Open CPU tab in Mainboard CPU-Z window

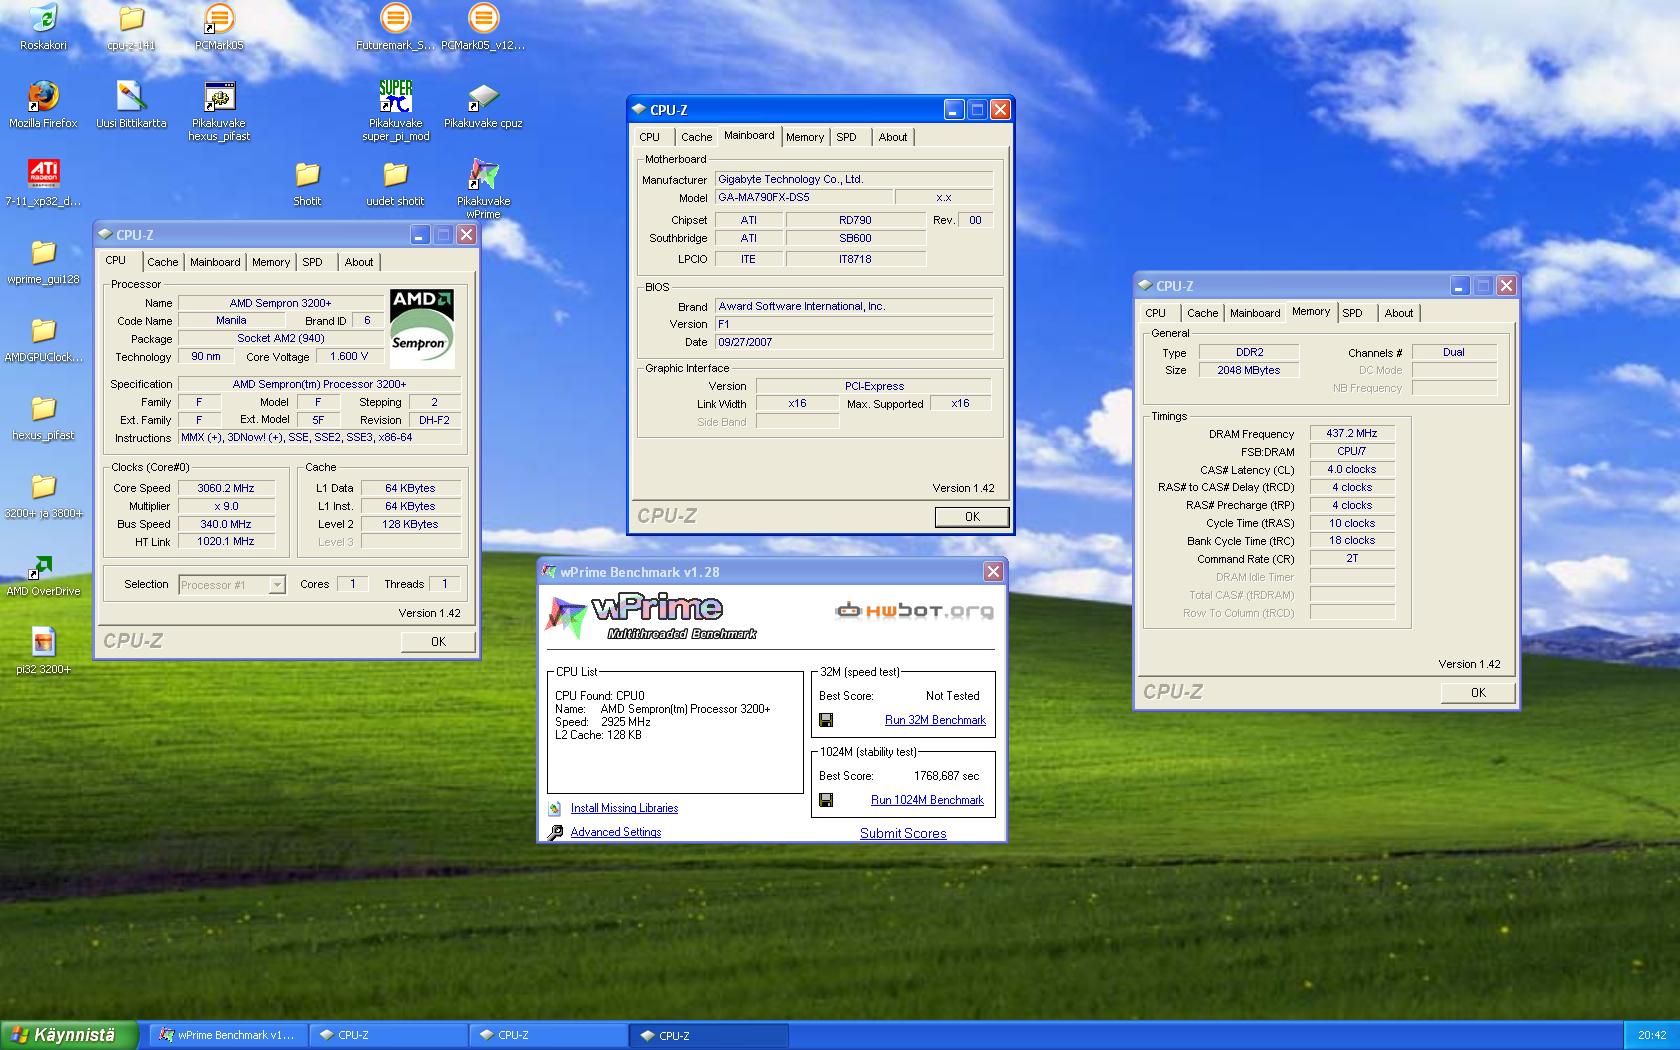[x=649, y=137]
